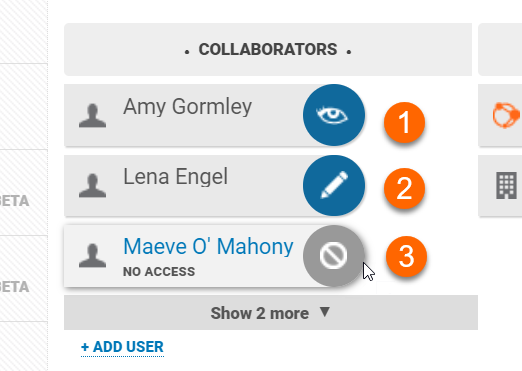
Task: Click the Show 2 more arrow
Action: [325, 312]
